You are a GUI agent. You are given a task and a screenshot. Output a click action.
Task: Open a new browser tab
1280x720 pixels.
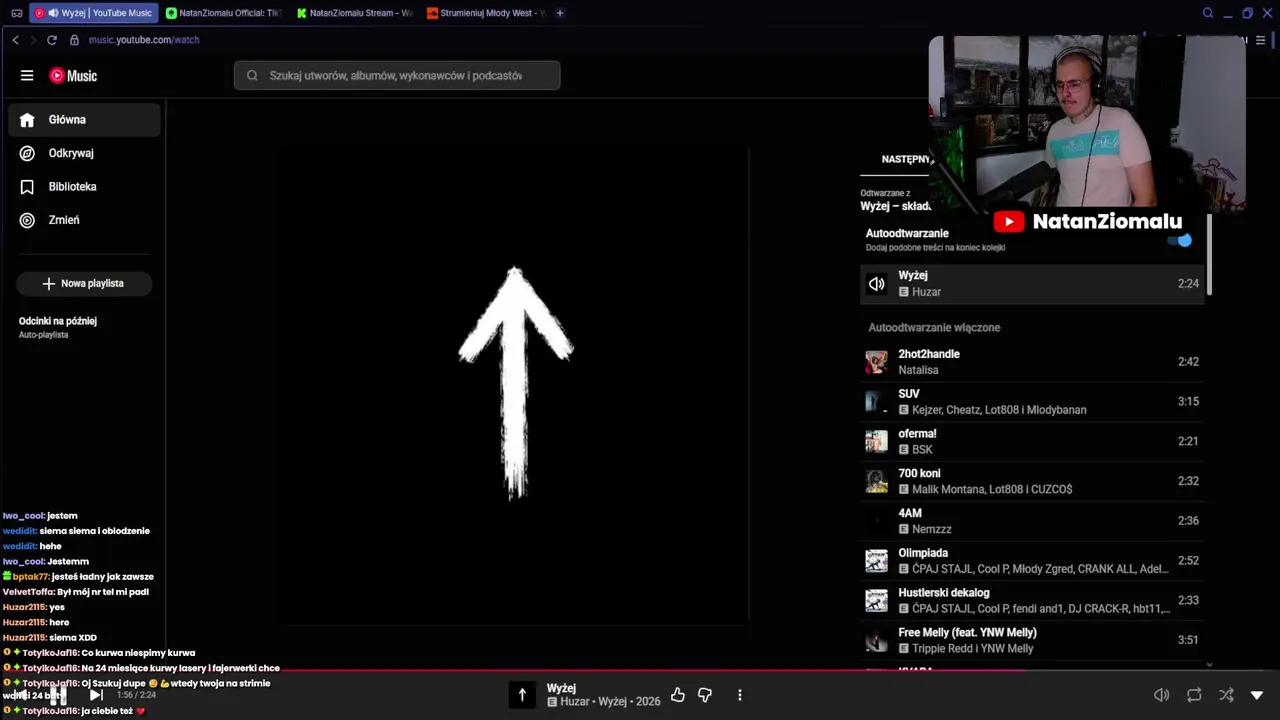pos(560,13)
